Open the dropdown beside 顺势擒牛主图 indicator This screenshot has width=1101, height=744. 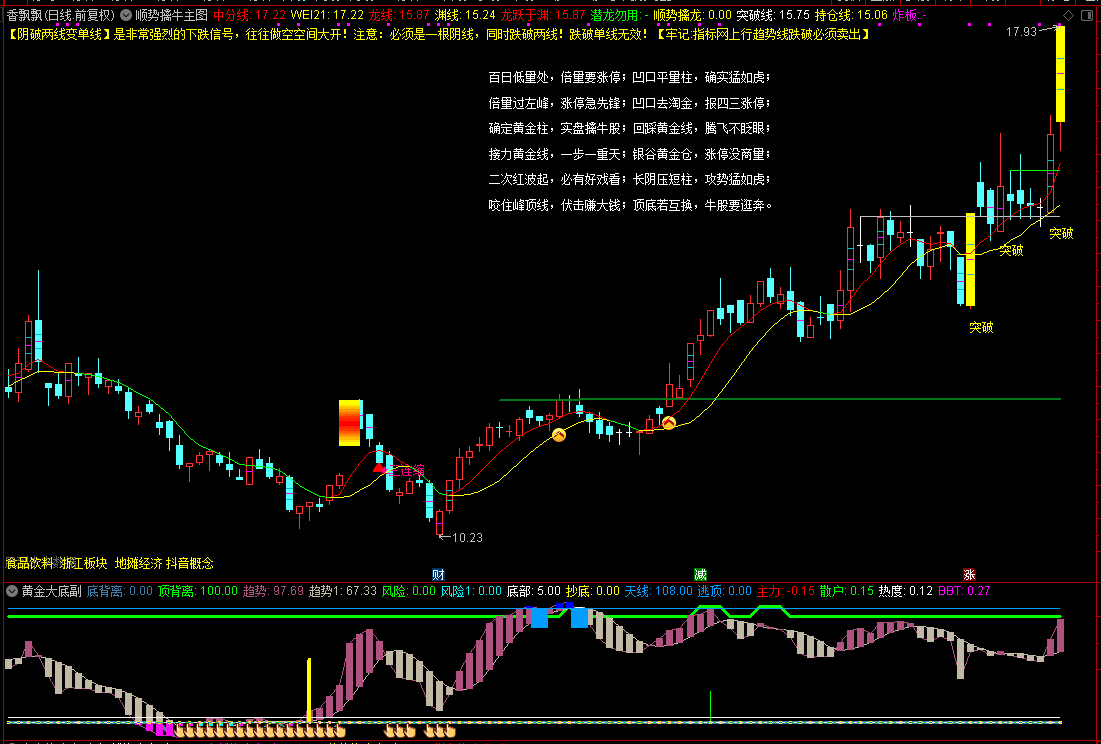click(x=126, y=15)
